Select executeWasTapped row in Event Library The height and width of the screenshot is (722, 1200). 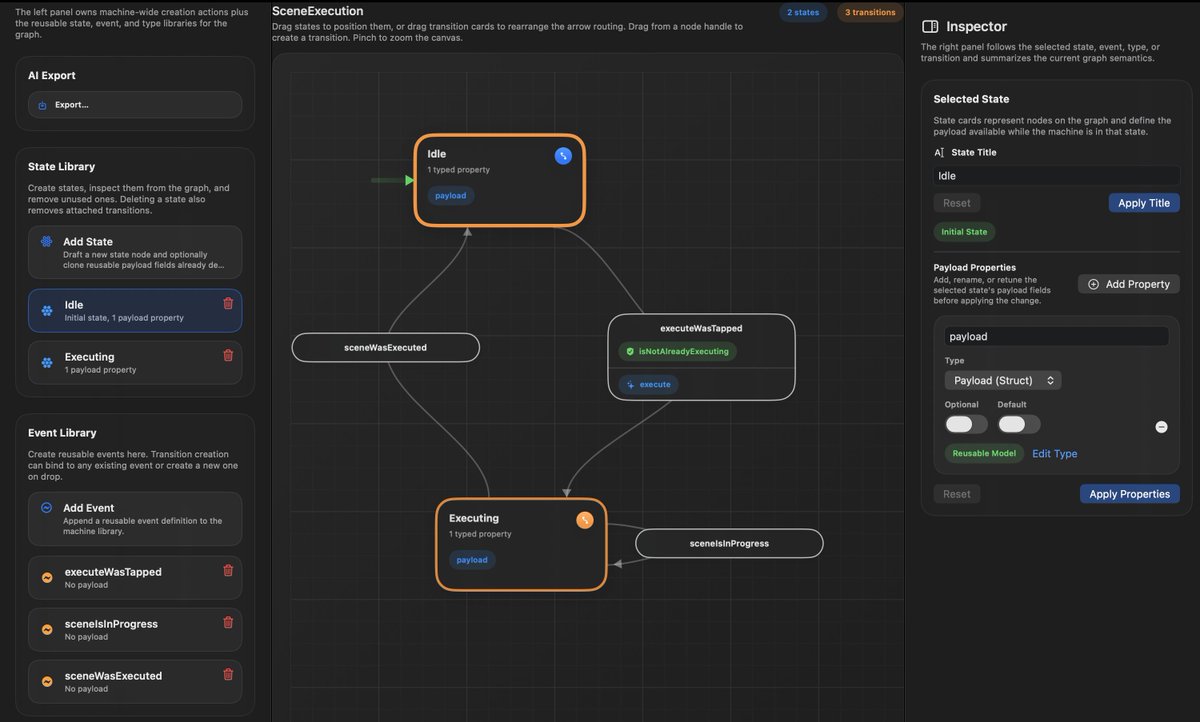[x=135, y=578]
